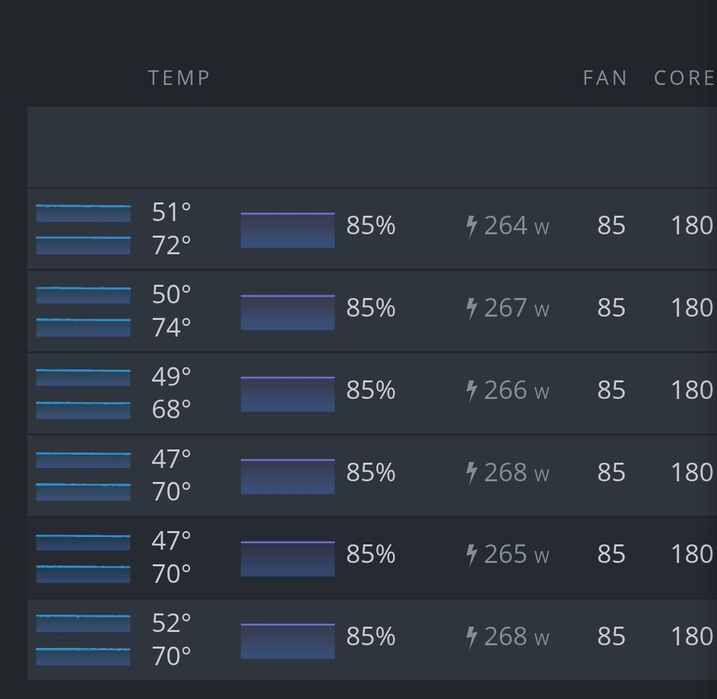Select the fan bar in the 265 w row
717x699 pixels.
[x=287, y=557]
